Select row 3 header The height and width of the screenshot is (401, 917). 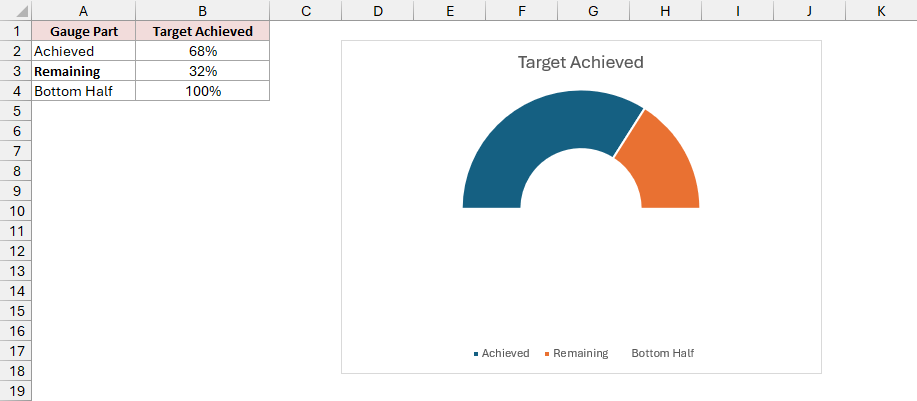[x=16, y=71]
